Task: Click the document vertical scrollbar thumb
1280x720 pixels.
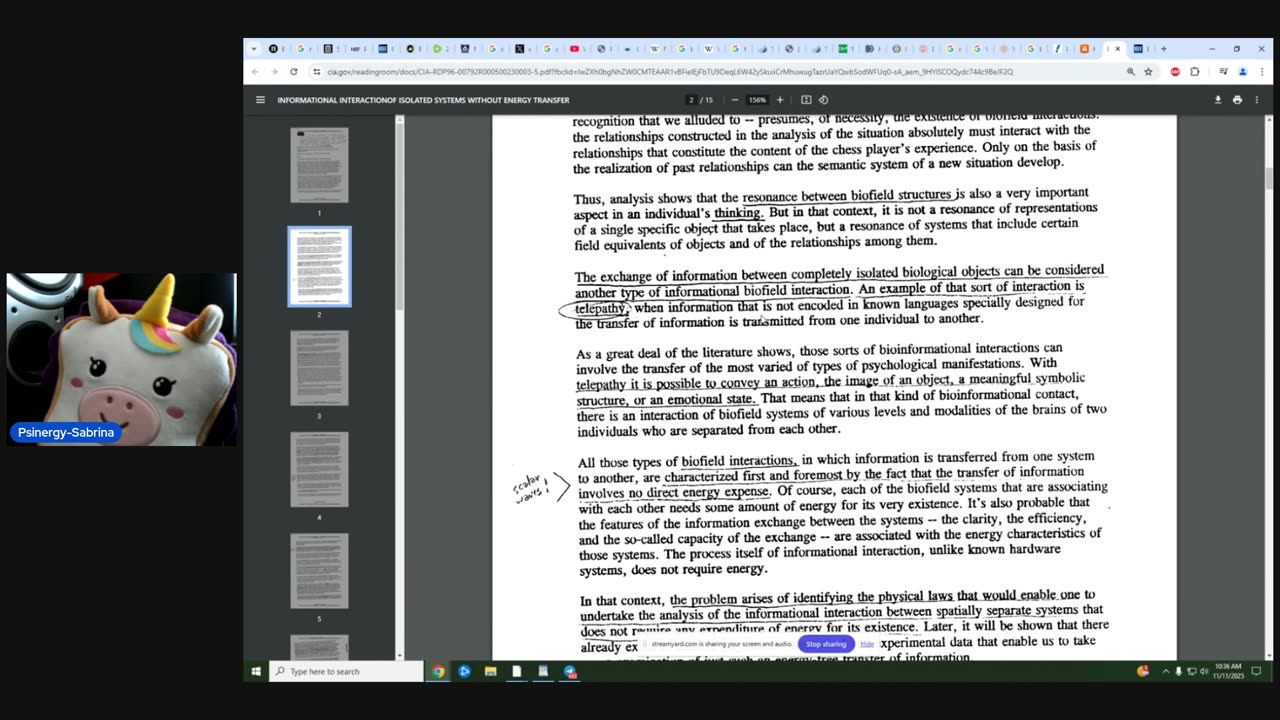Action: click(1268, 178)
